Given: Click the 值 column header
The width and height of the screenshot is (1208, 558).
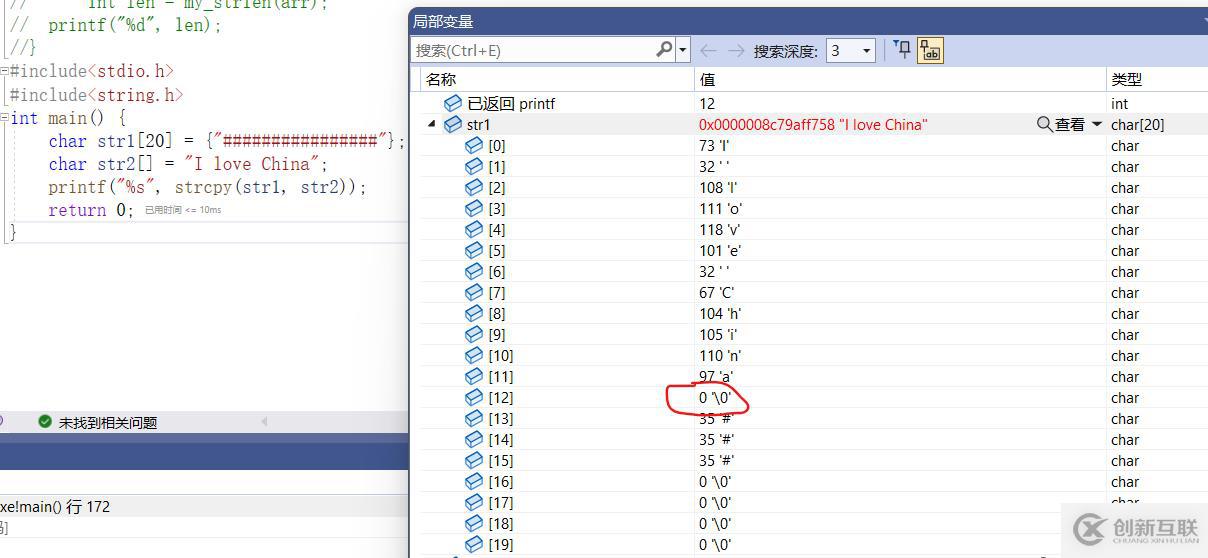Looking at the screenshot, I should tap(707, 79).
